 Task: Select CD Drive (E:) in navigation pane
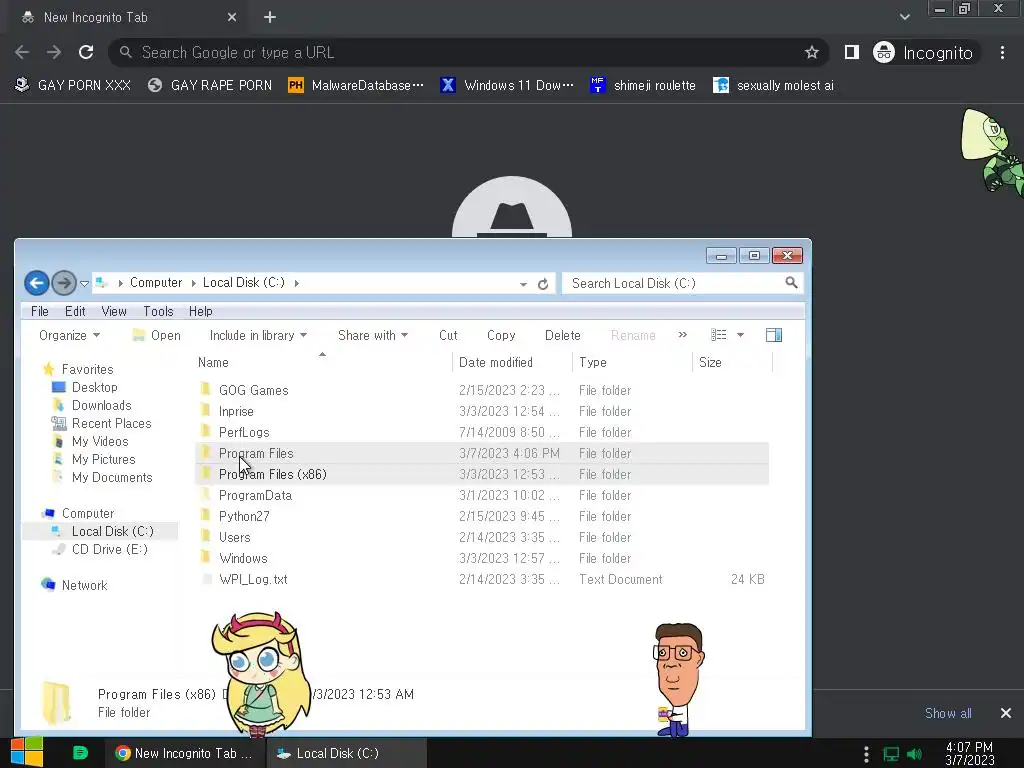point(109,549)
